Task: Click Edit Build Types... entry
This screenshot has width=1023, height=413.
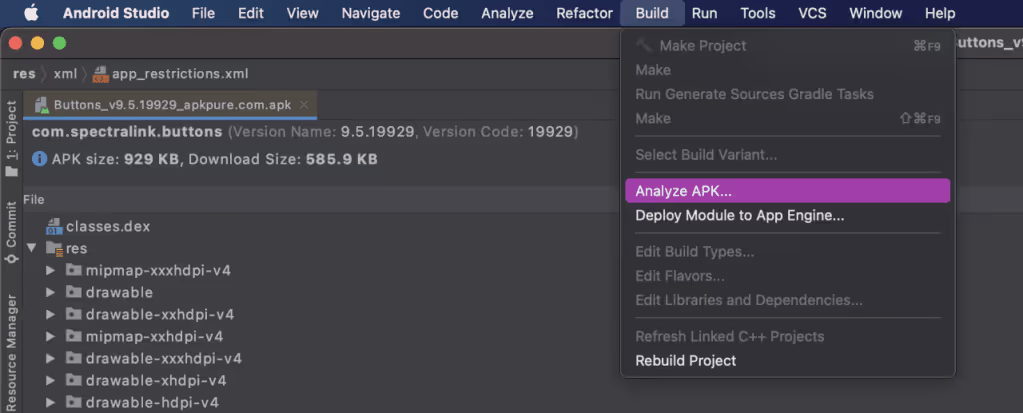Action: point(787,252)
